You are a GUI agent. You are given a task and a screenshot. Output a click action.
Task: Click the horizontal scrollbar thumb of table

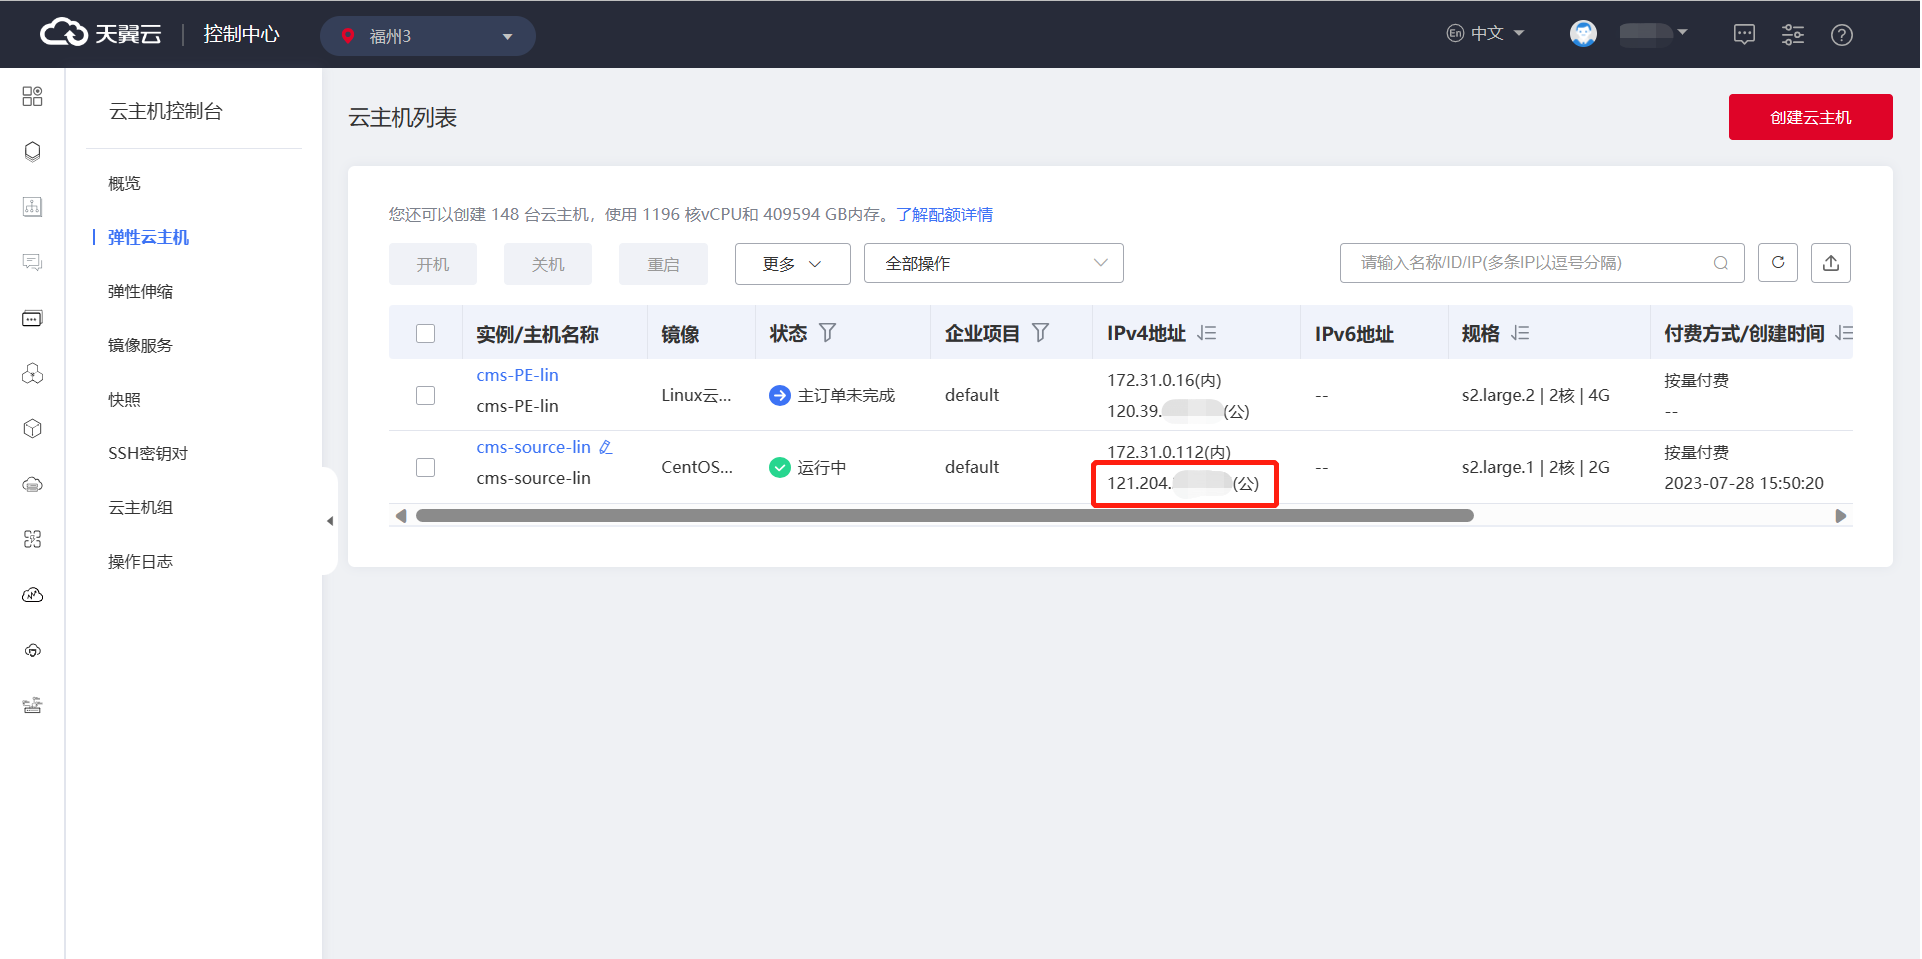(945, 516)
